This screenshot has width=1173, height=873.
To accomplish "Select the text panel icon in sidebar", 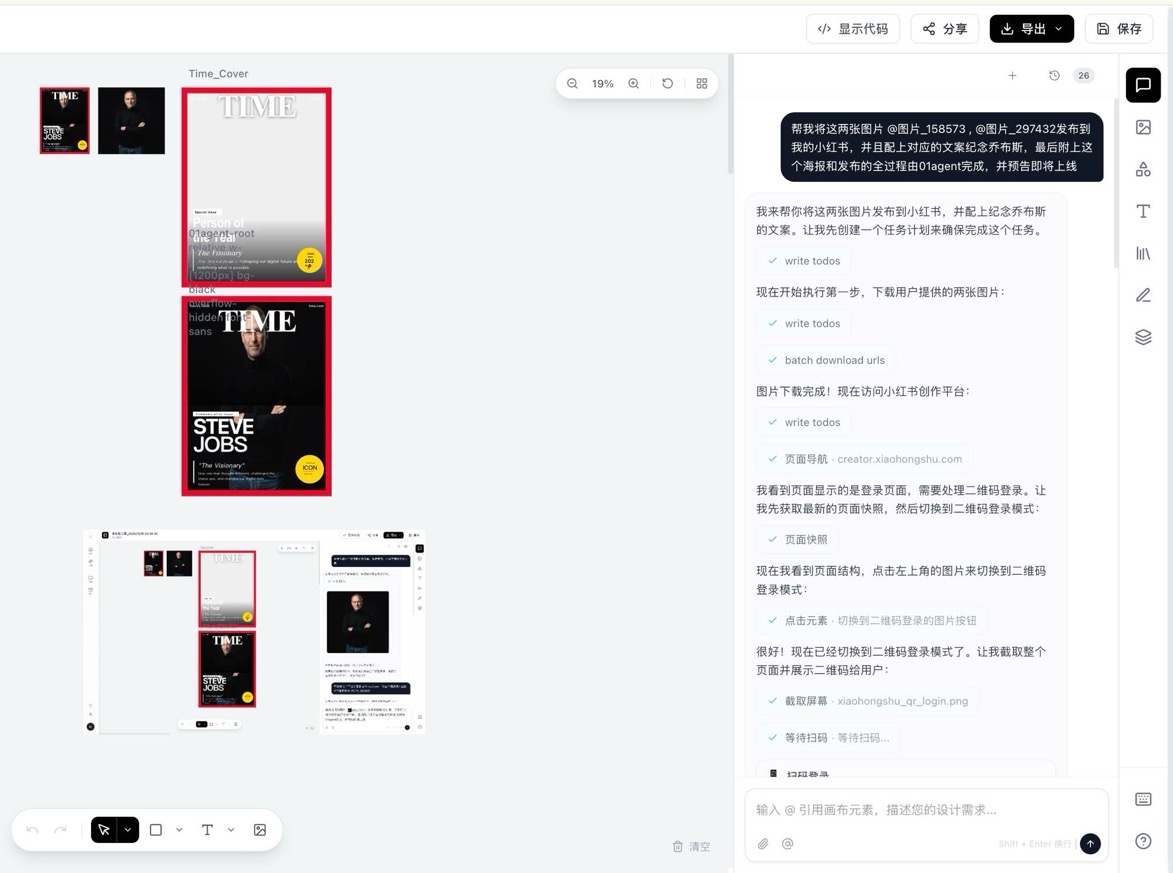I will (1142, 211).
